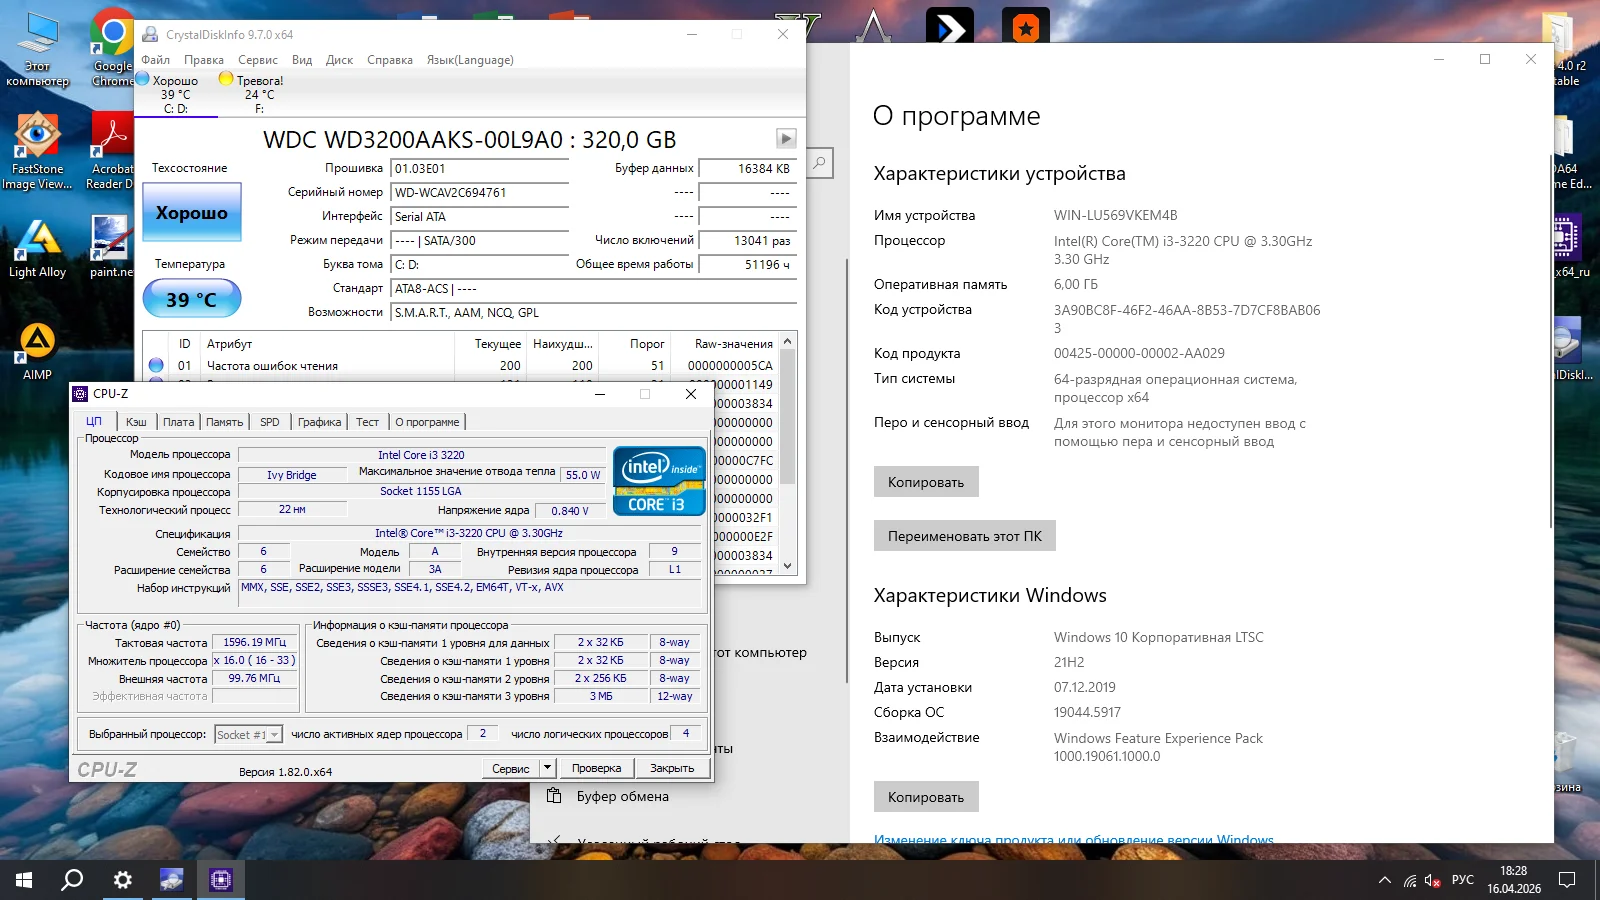This screenshot has width=1600, height=900.
Task: Click search magnifier in Settings sidebar
Action: click(819, 162)
